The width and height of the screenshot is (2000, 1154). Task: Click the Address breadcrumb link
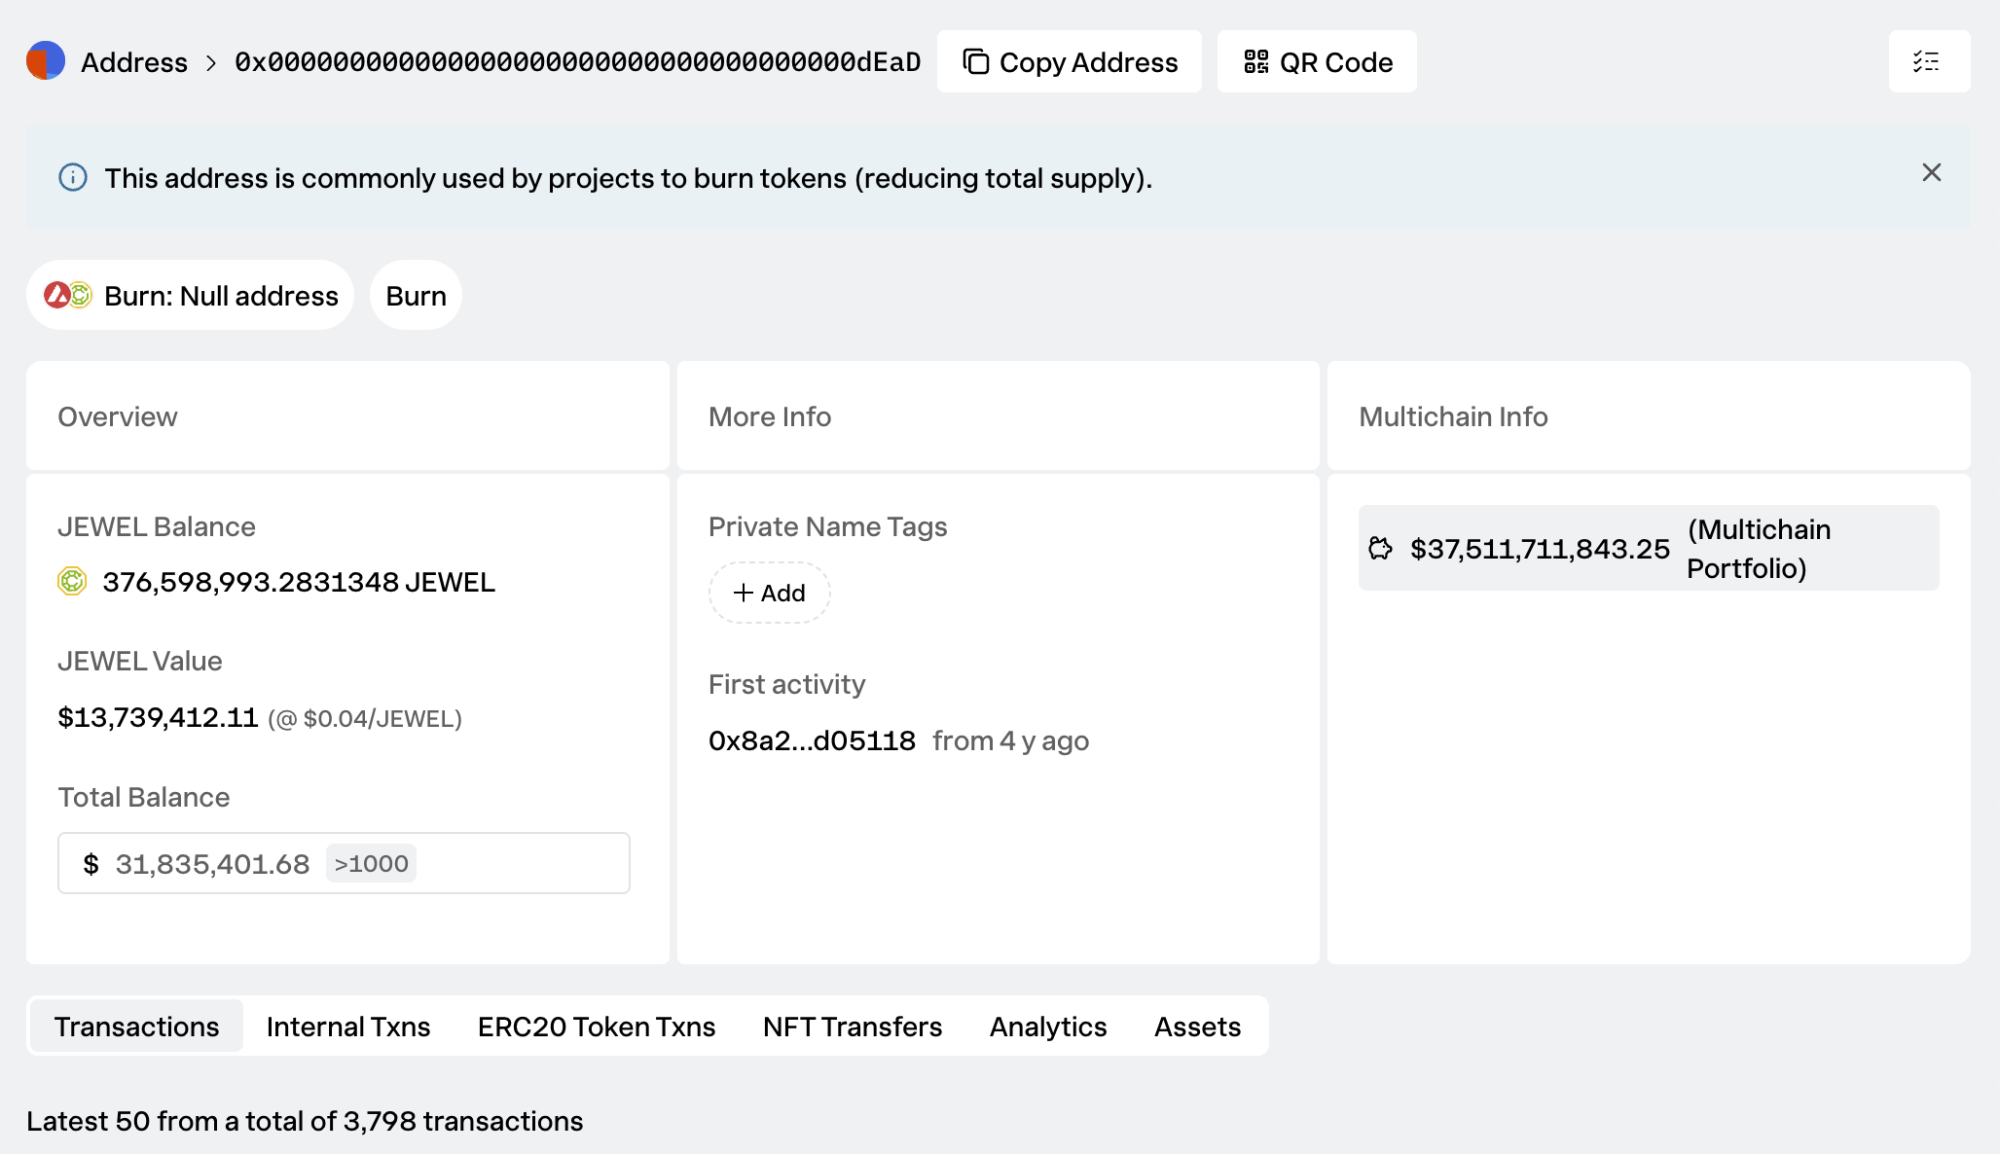pyautogui.click(x=134, y=62)
